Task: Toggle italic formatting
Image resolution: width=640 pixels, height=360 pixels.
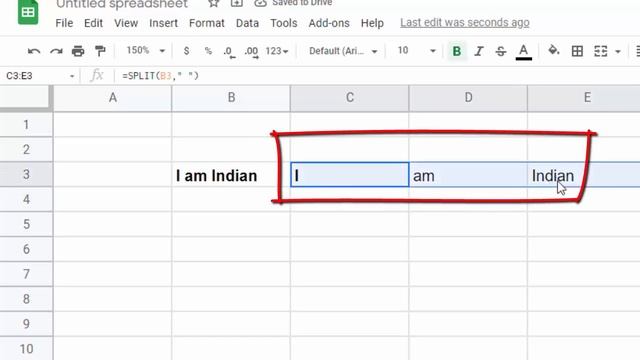Action: click(479, 51)
